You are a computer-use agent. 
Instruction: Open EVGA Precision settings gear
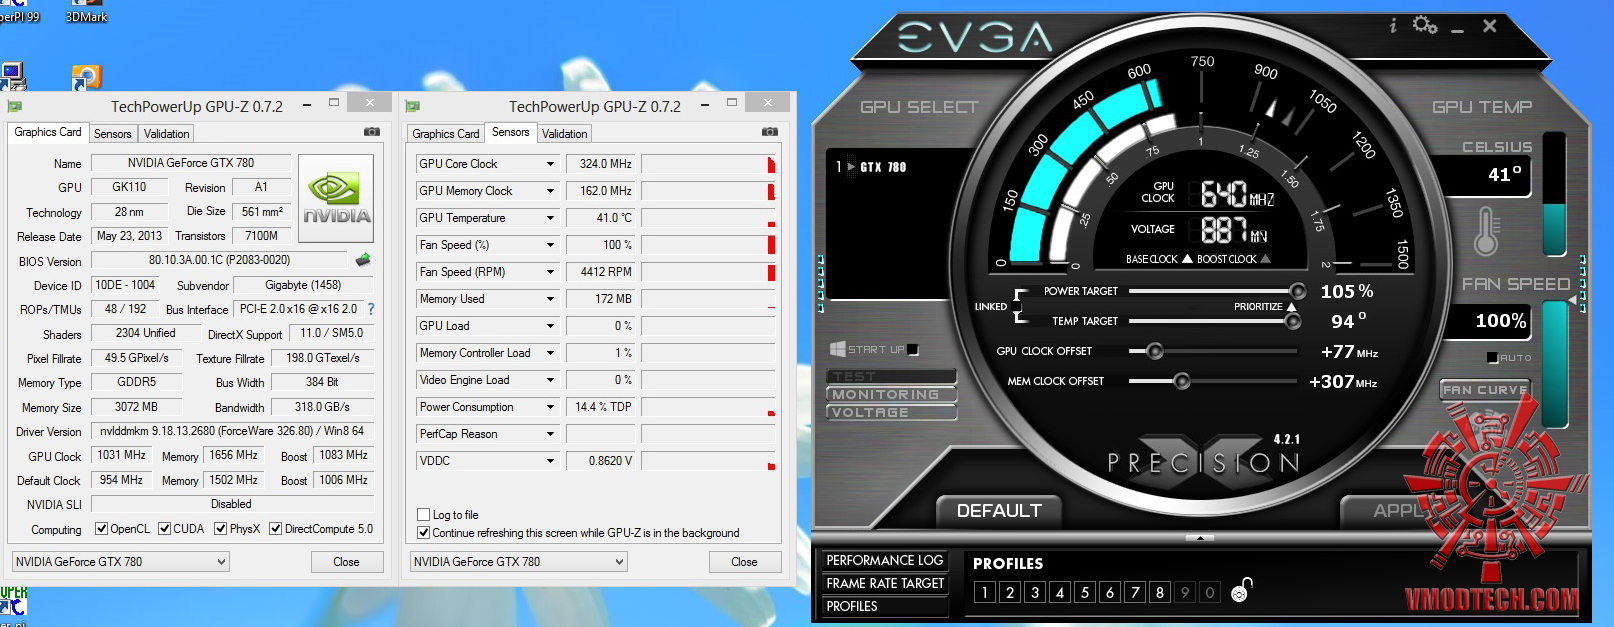(x=1424, y=24)
